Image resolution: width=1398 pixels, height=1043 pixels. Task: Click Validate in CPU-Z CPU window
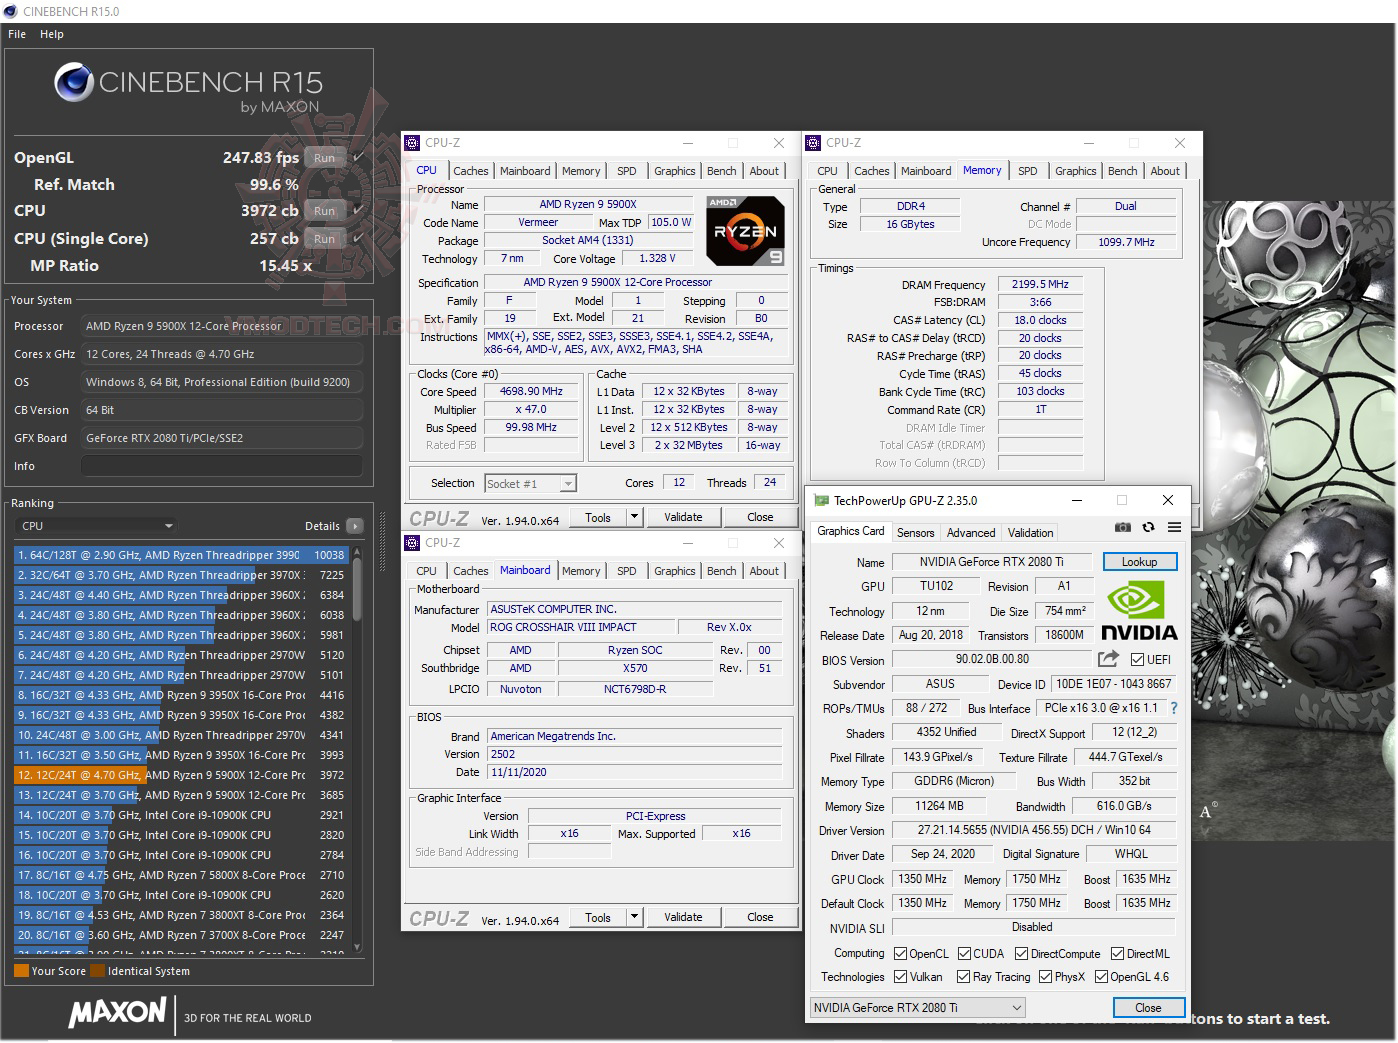coord(683,517)
